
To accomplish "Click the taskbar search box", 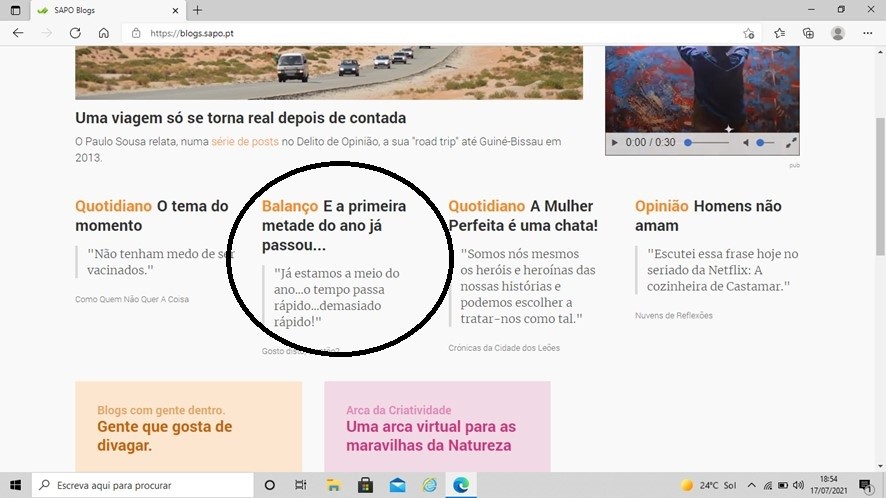I will point(142,485).
